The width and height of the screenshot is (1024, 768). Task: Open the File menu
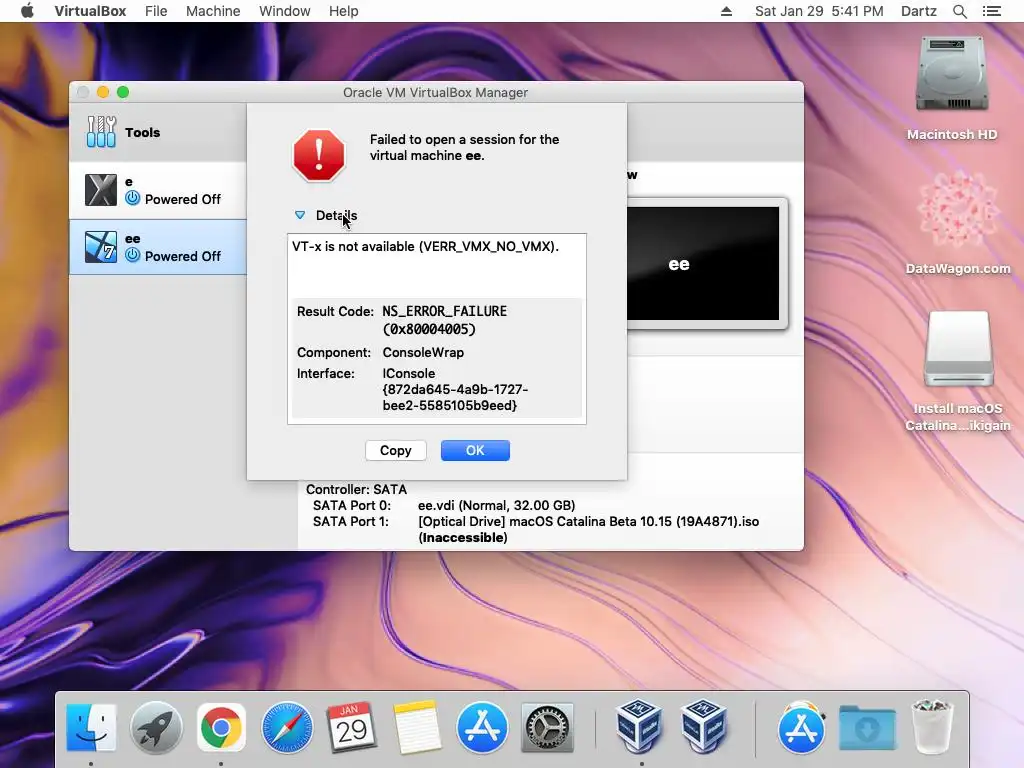(x=156, y=11)
